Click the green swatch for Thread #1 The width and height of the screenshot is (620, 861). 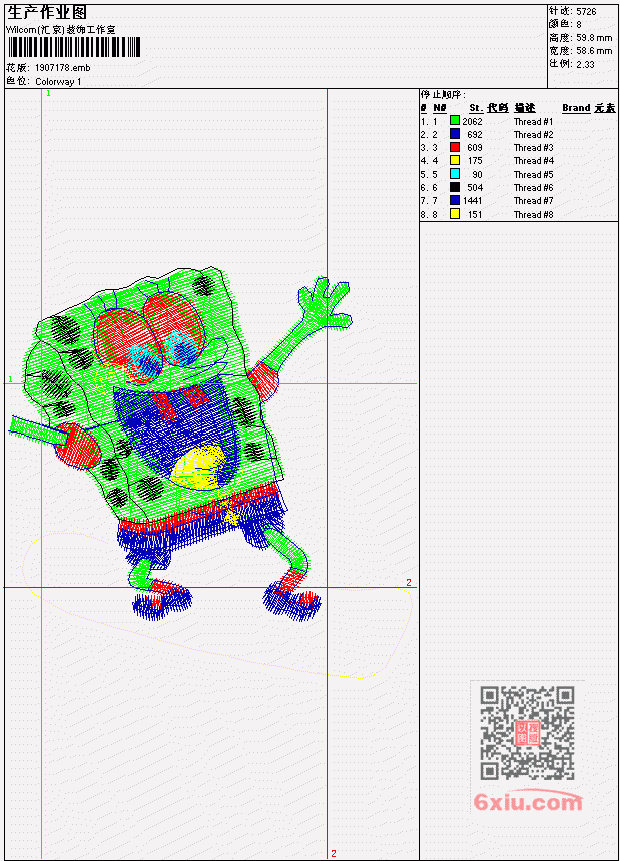point(455,120)
